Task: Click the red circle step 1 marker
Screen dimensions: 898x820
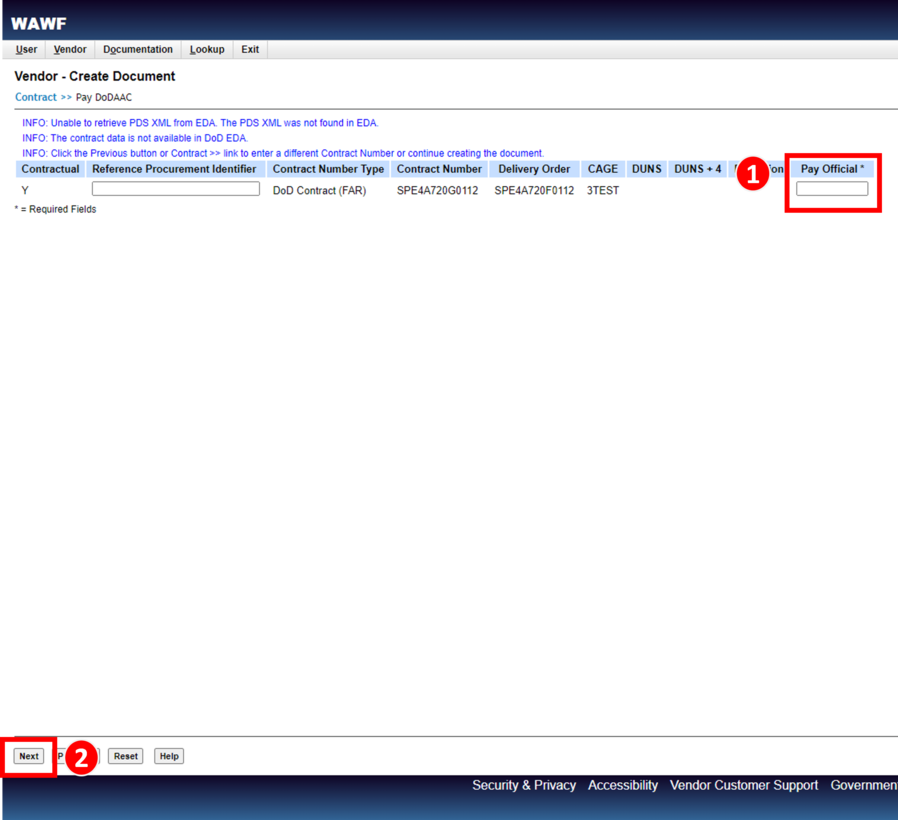Action: 753,174
